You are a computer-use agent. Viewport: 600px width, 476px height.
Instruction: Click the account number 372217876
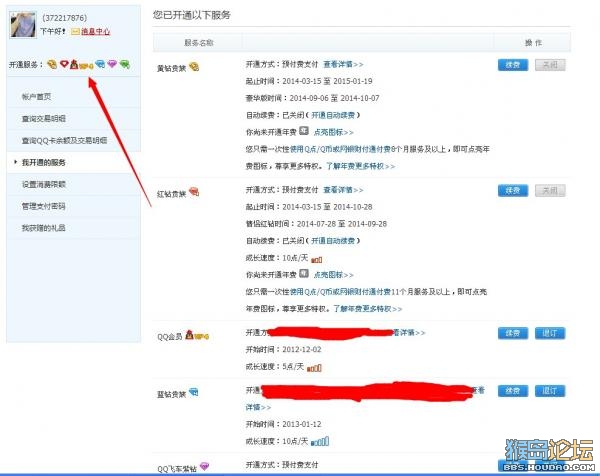pos(65,18)
